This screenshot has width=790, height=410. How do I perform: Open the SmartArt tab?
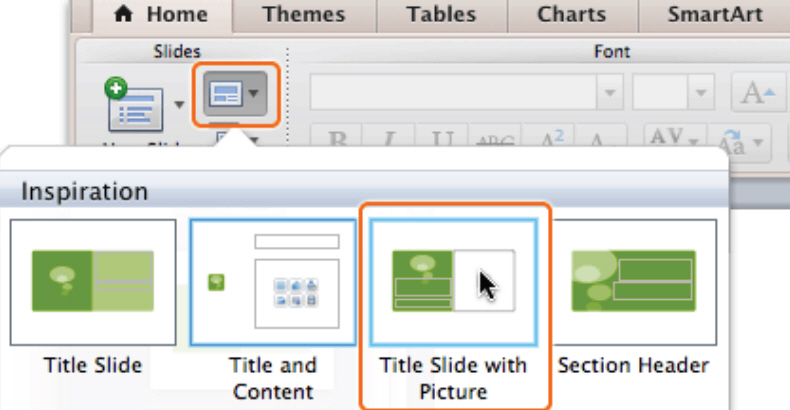tap(714, 15)
